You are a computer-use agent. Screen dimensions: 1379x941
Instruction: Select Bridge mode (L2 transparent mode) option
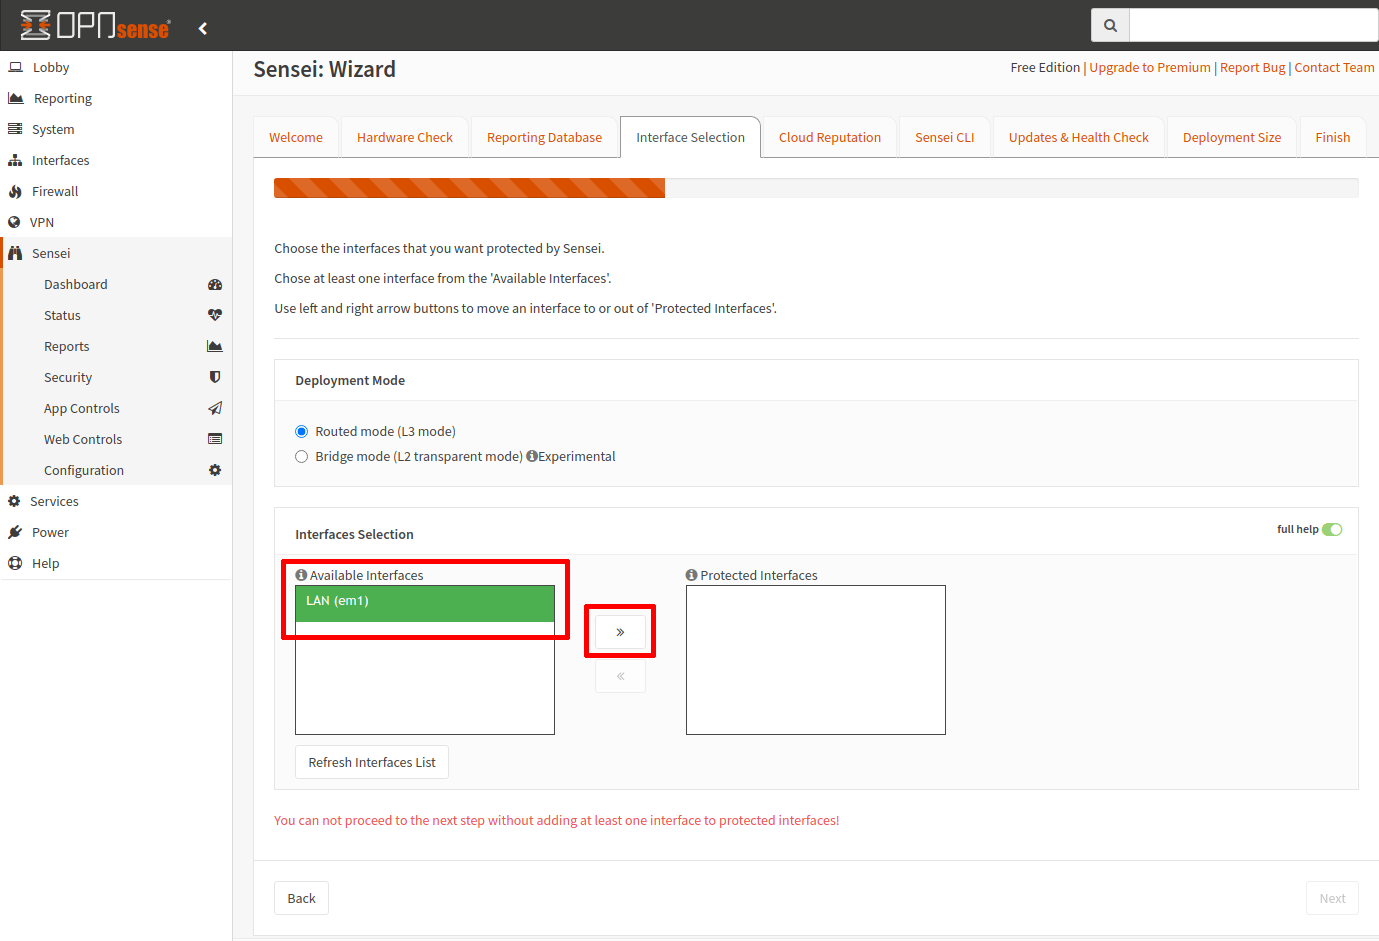pyautogui.click(x=301, y=457)
